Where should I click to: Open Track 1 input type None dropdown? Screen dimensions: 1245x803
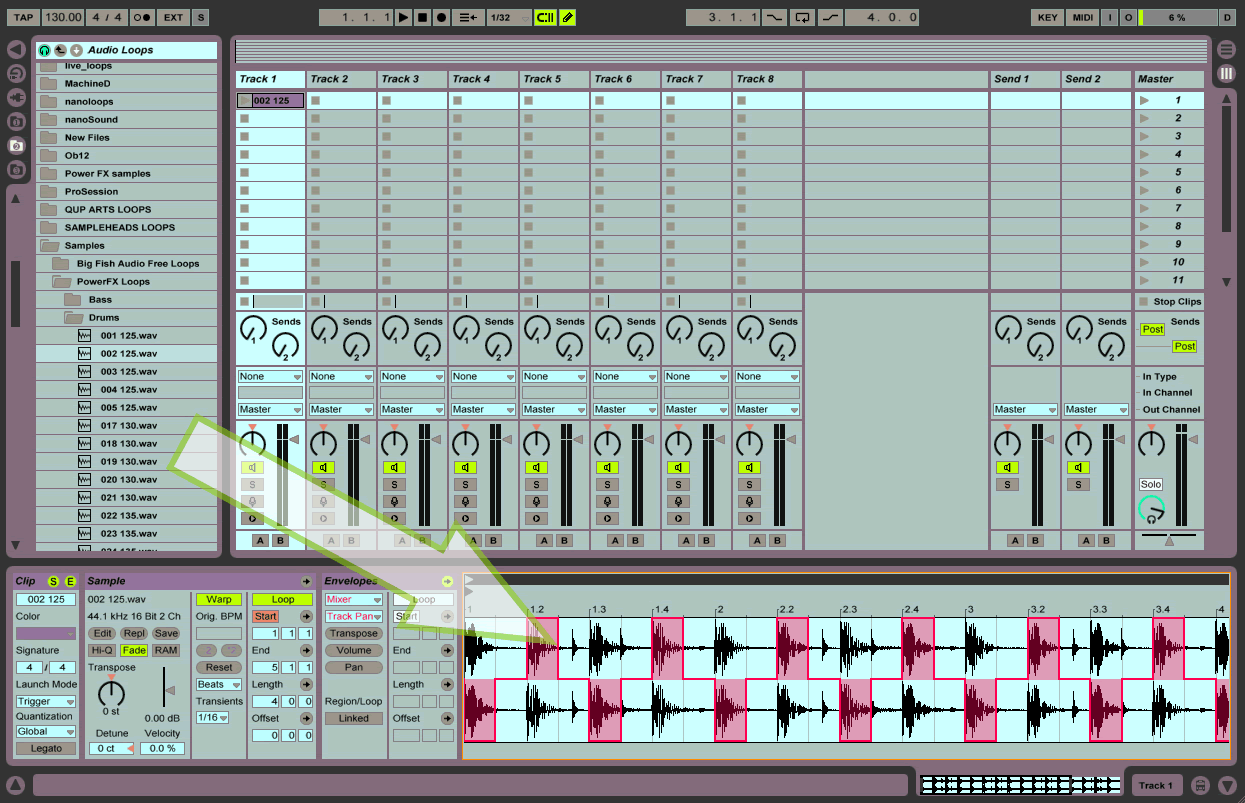click(x=270, y=376)
